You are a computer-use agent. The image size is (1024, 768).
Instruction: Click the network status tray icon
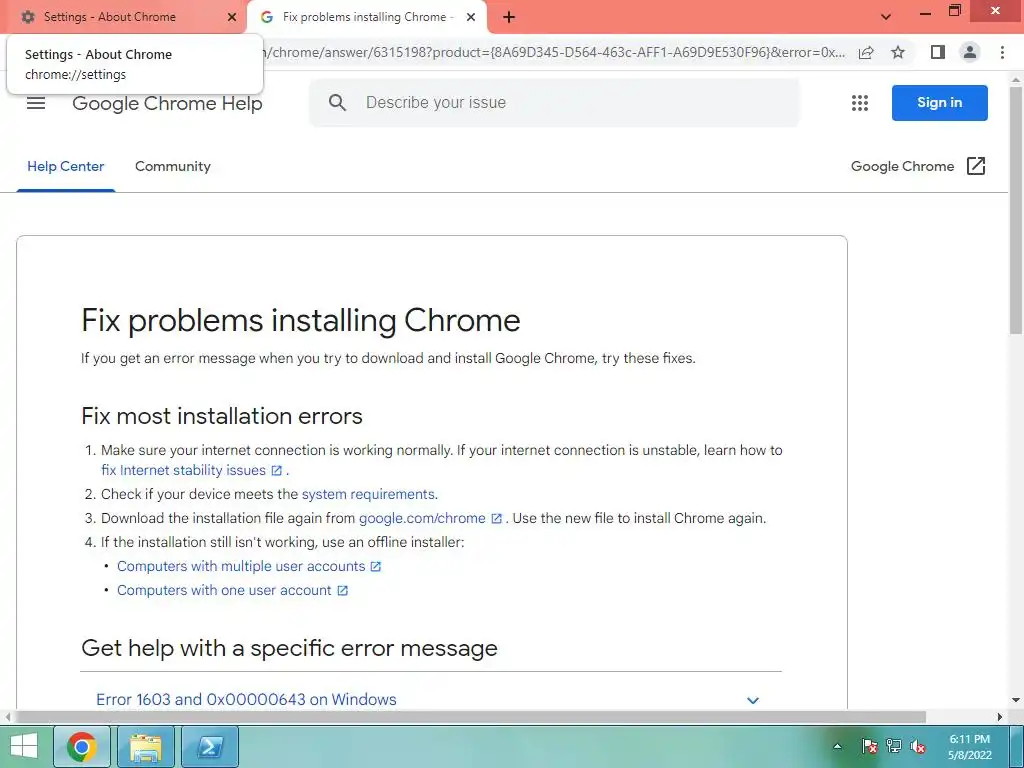tap(893, 746)
